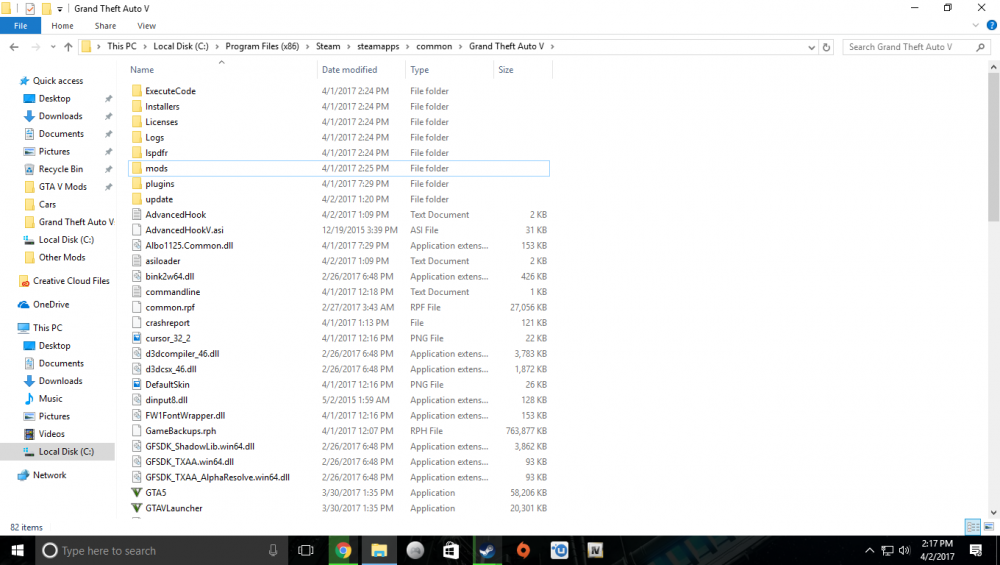Open the File ribbon tab
The height and width of the screenshot is (565, 1000).
20,26
